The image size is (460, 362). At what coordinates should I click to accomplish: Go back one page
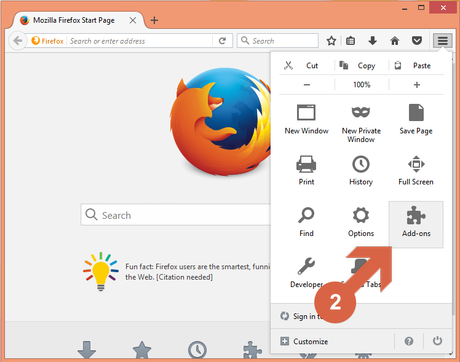17,41
